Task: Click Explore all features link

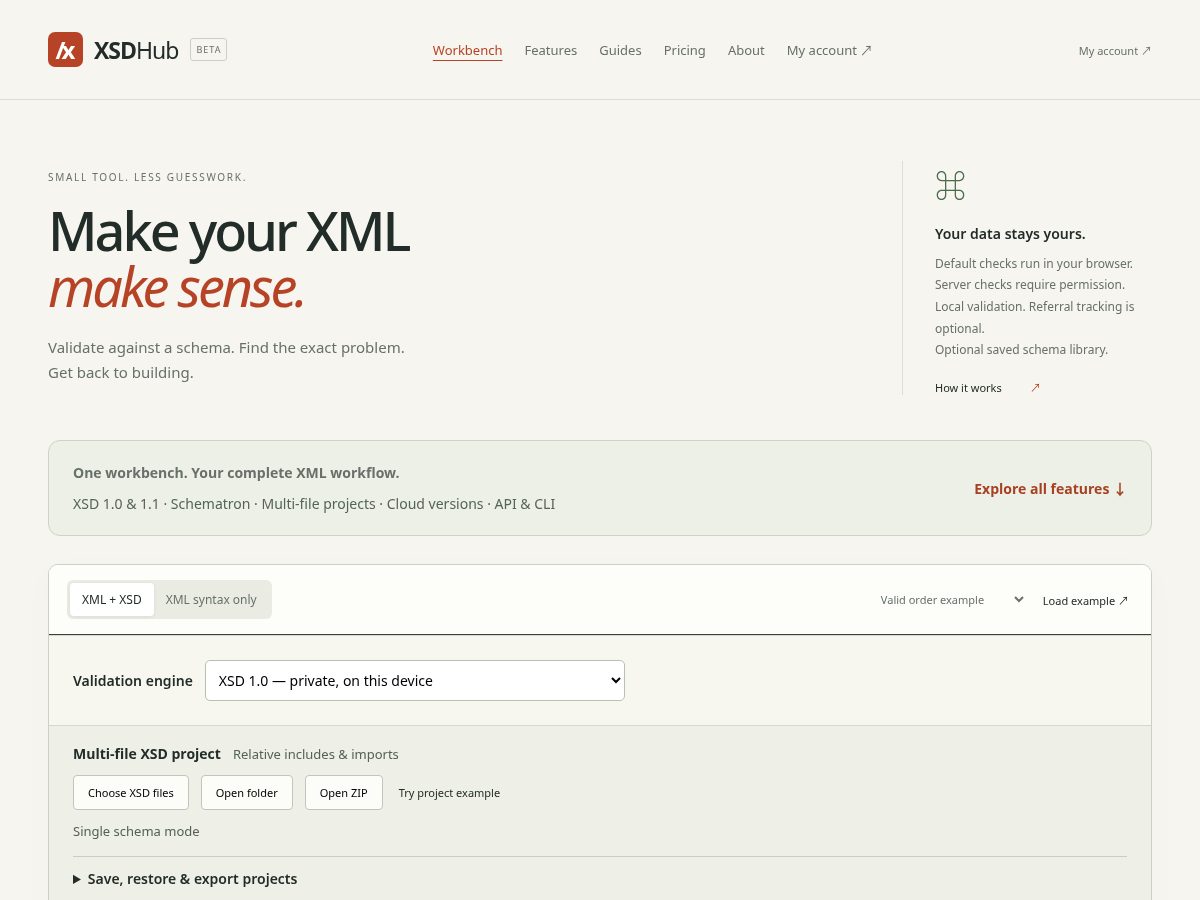Action: pos(1050,489)
